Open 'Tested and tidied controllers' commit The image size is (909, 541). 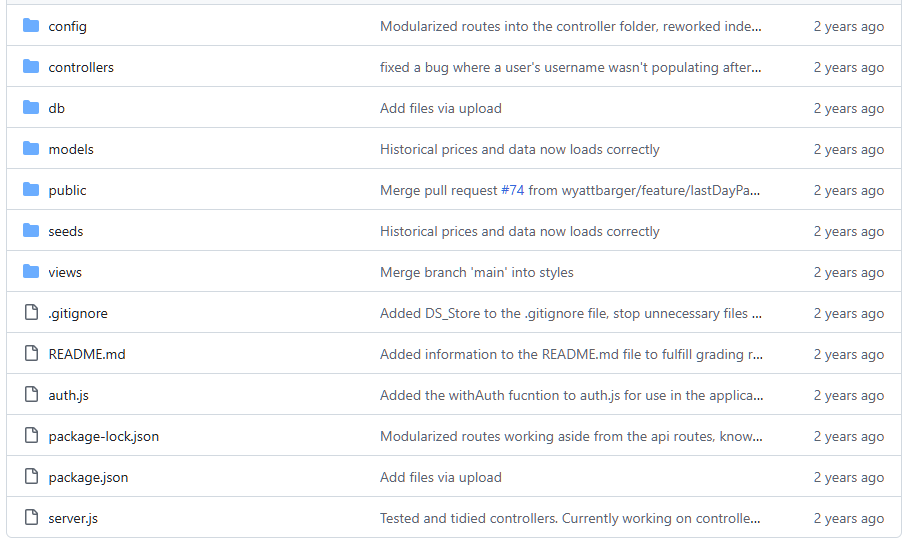(x=570, y=518)
